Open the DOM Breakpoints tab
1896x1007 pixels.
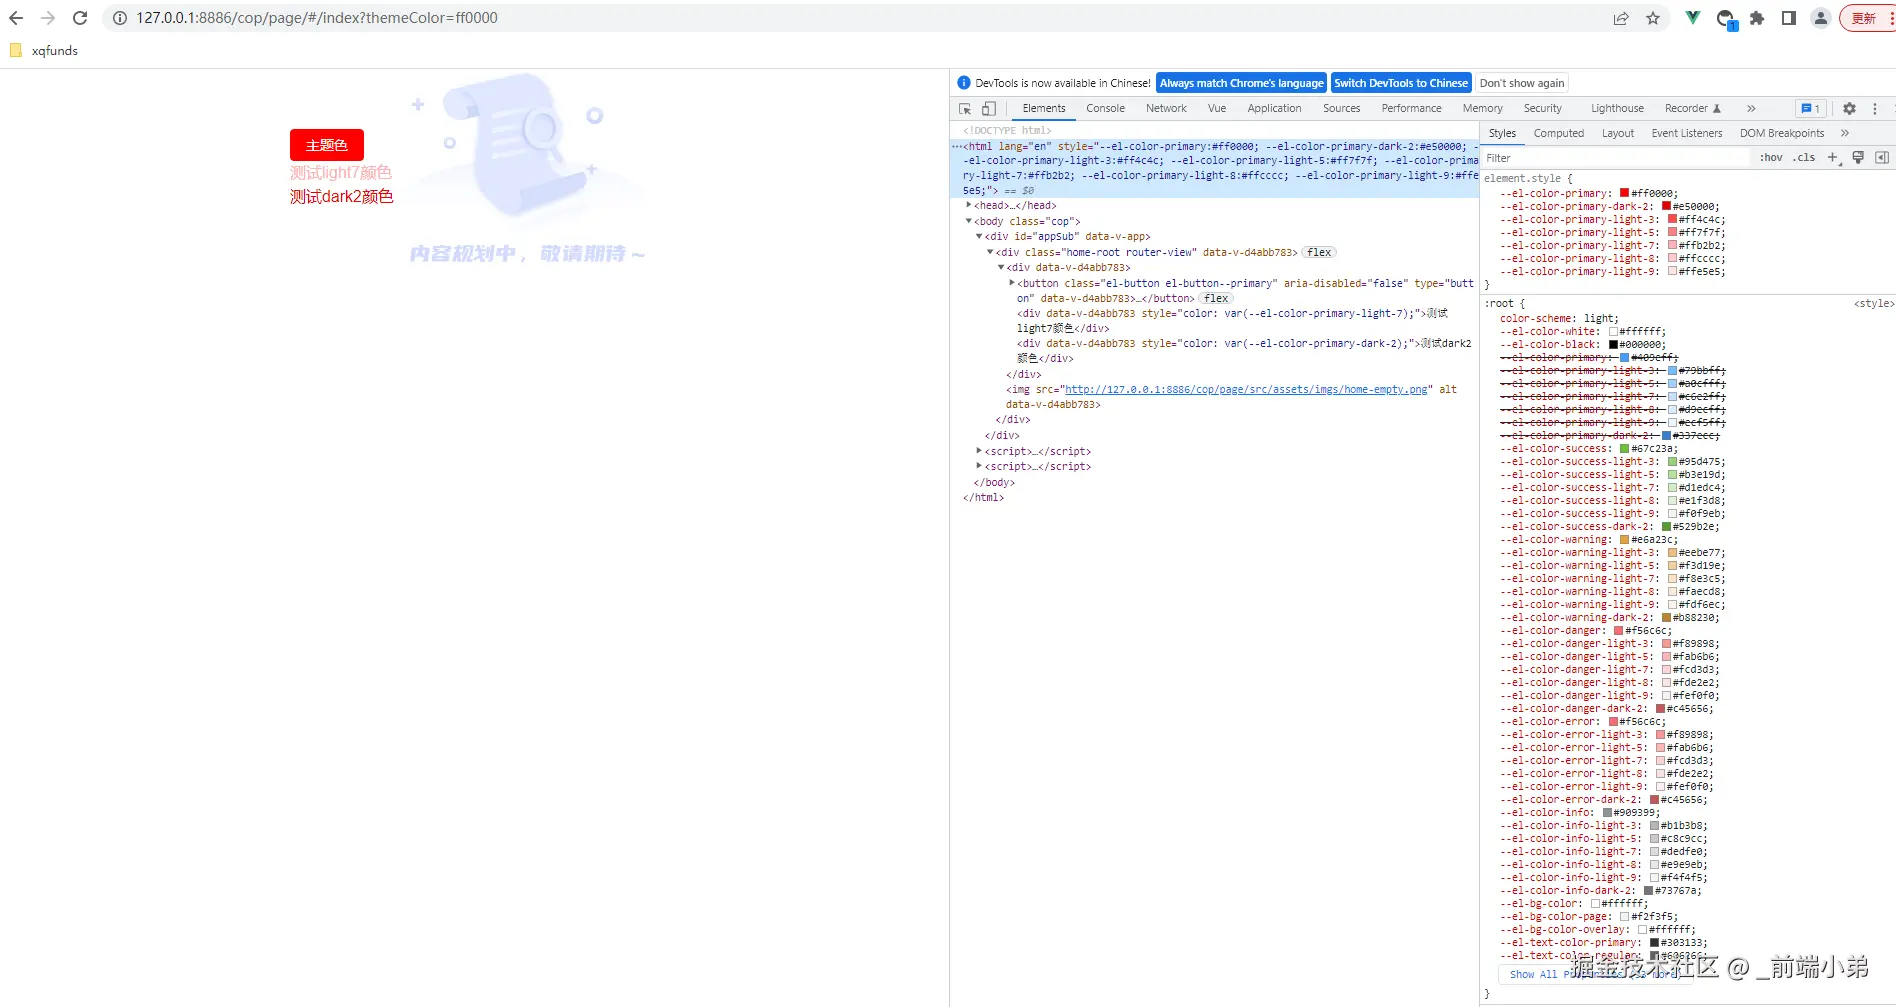coord(1781,134)
